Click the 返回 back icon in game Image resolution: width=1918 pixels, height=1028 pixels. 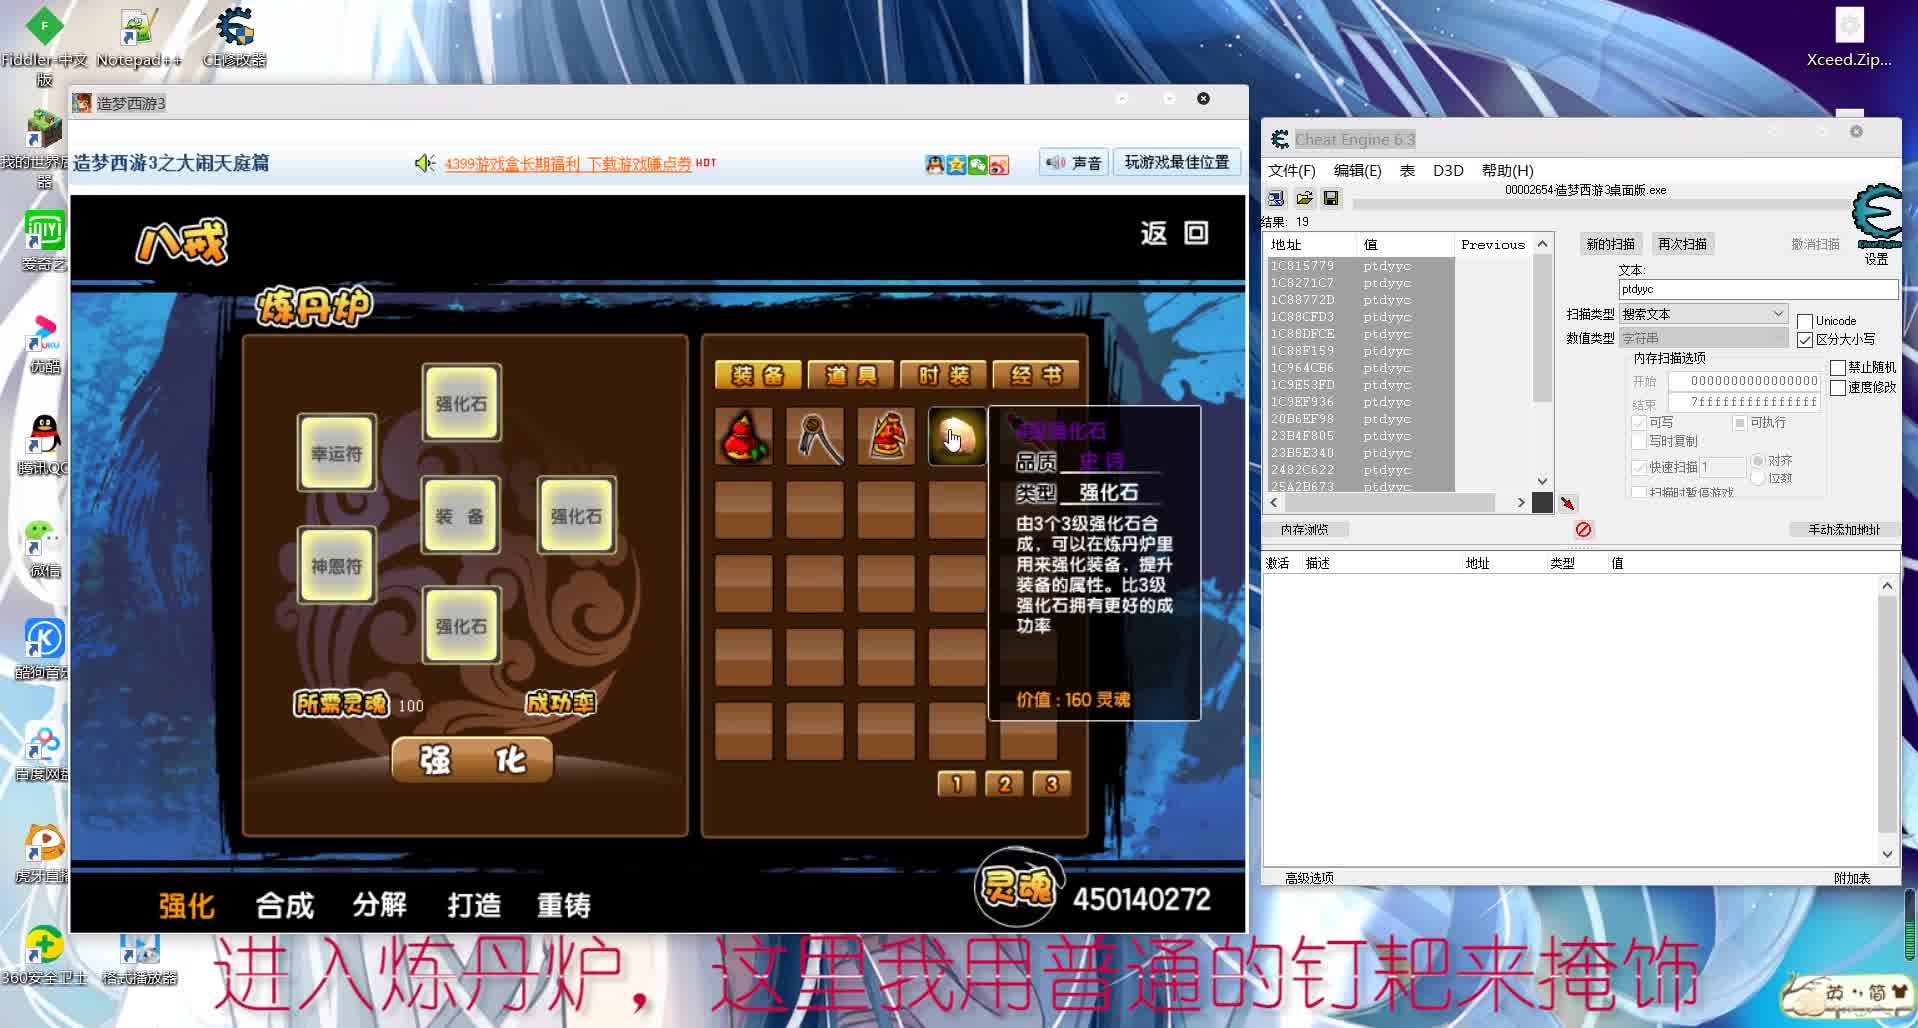1175,233
